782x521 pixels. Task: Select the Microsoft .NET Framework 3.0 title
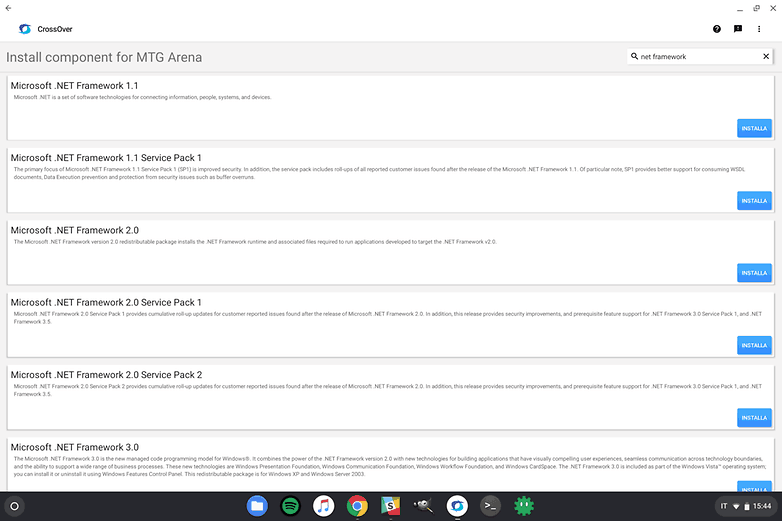[75, 447]
